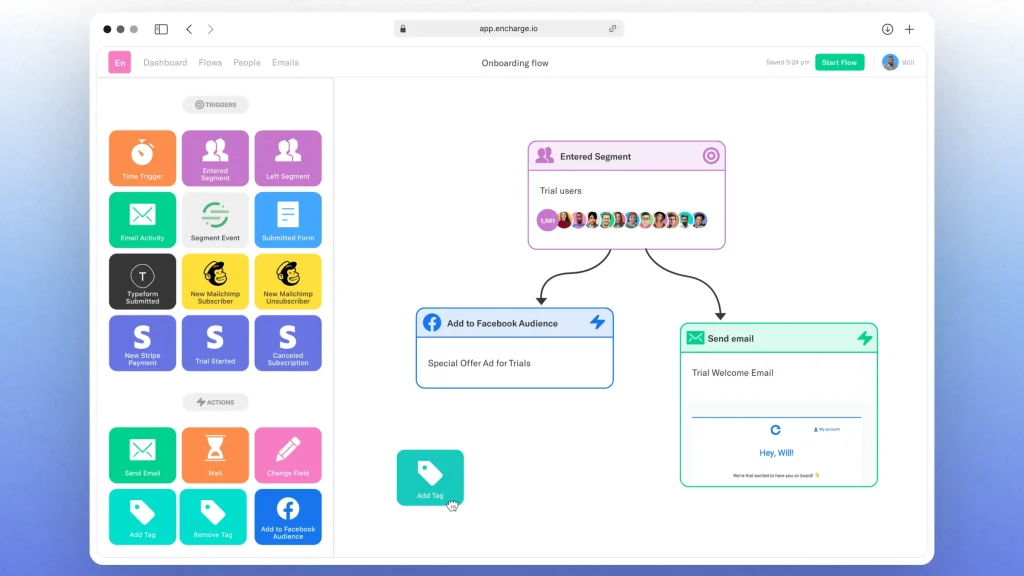Choose the Typeform Submitted trigger

click(141, 281)
